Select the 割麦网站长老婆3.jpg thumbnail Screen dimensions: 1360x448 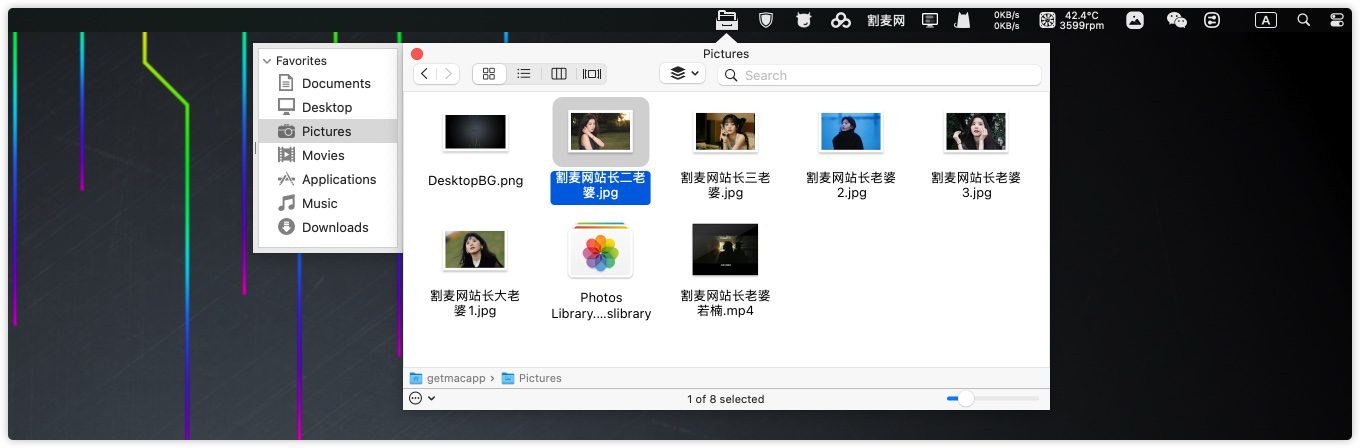click(x=976, y=131)
